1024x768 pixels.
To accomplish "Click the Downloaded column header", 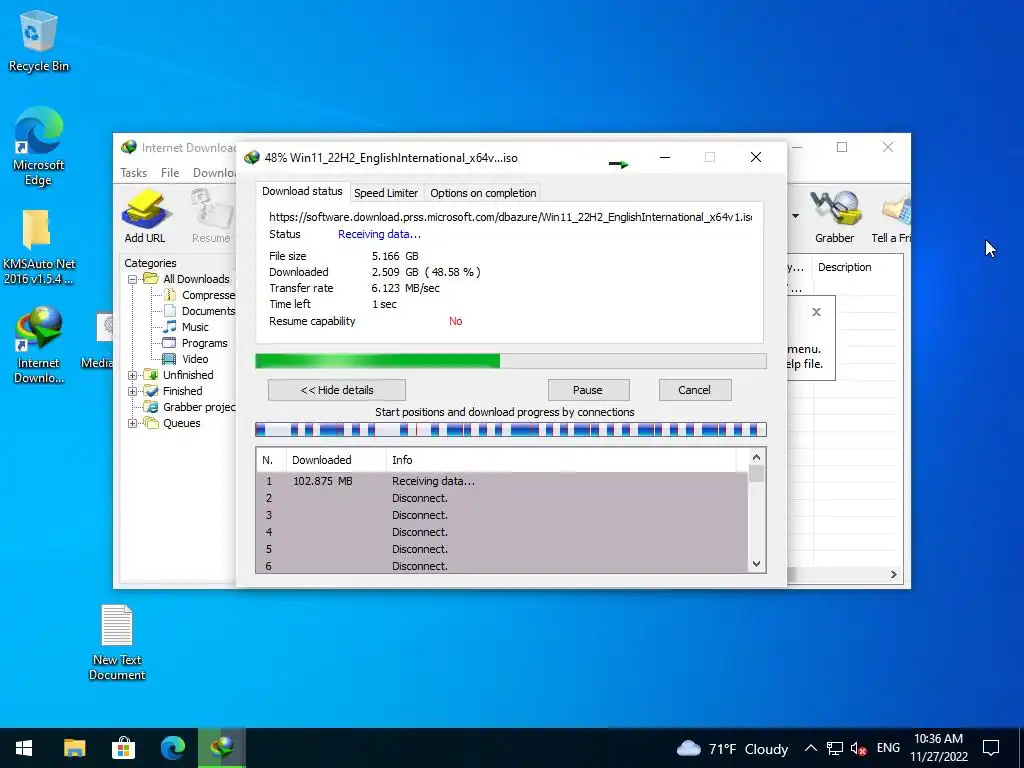I will click(336, 460).
